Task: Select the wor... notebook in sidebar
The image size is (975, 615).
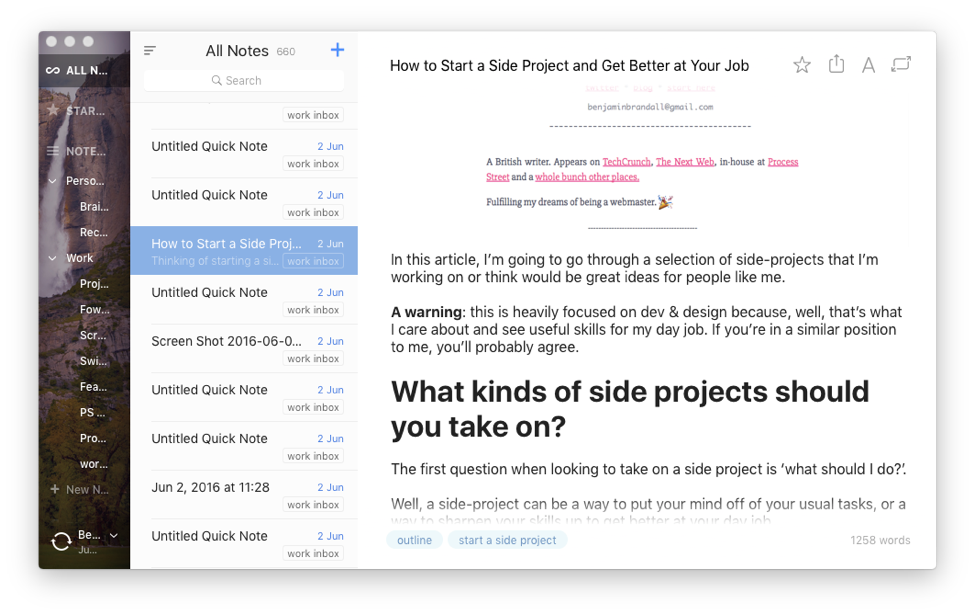Action: click(94, 464)
